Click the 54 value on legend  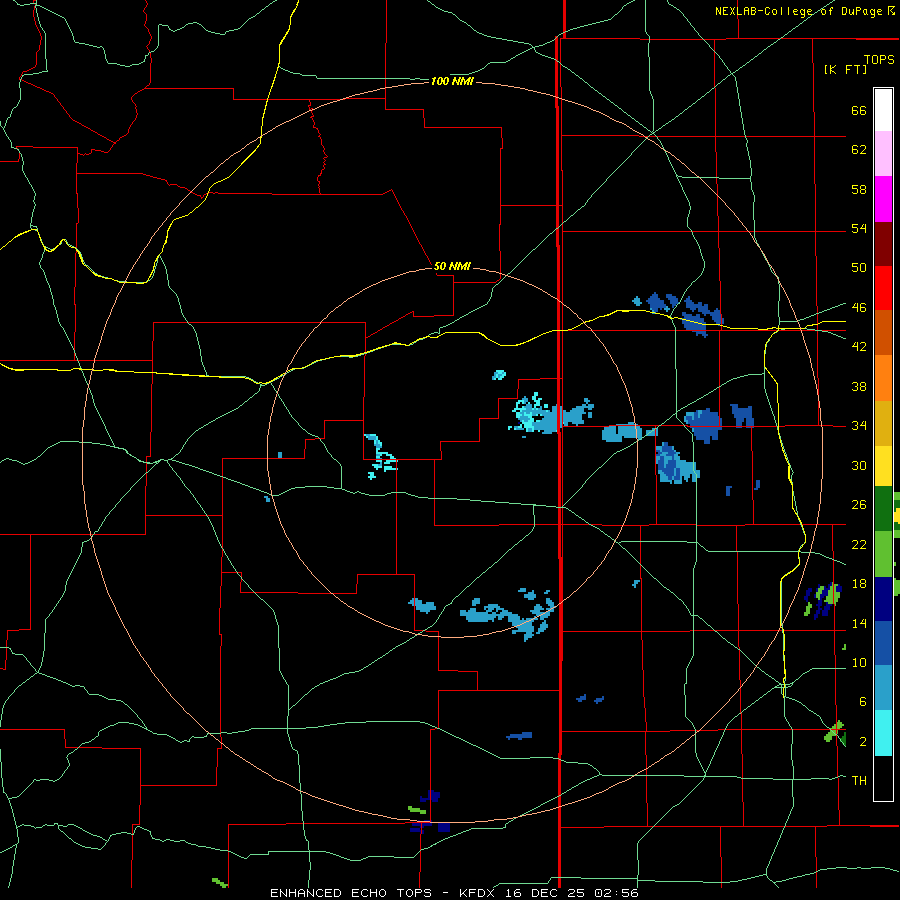pos(859,228)
